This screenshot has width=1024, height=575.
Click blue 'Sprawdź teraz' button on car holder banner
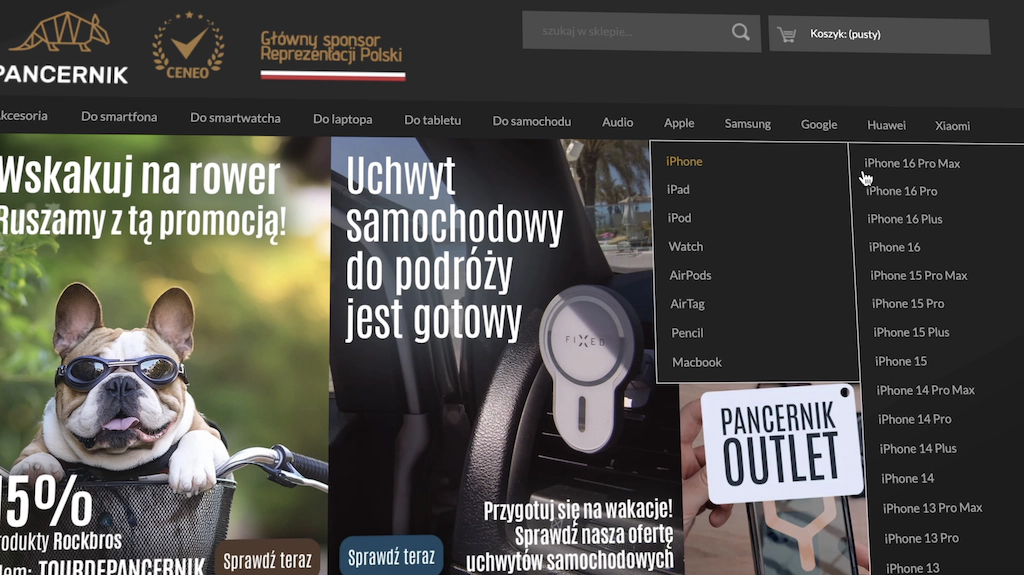(x=391, y=556)
